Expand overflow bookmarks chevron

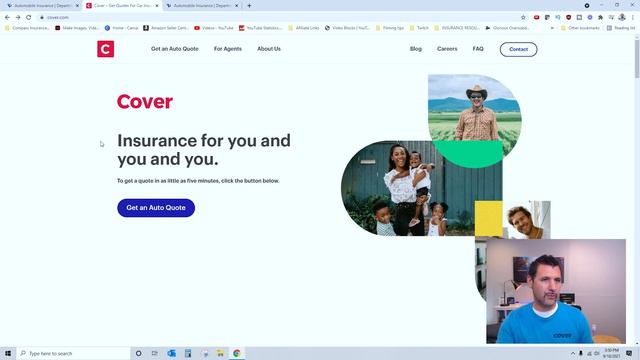tap(552, 28)
